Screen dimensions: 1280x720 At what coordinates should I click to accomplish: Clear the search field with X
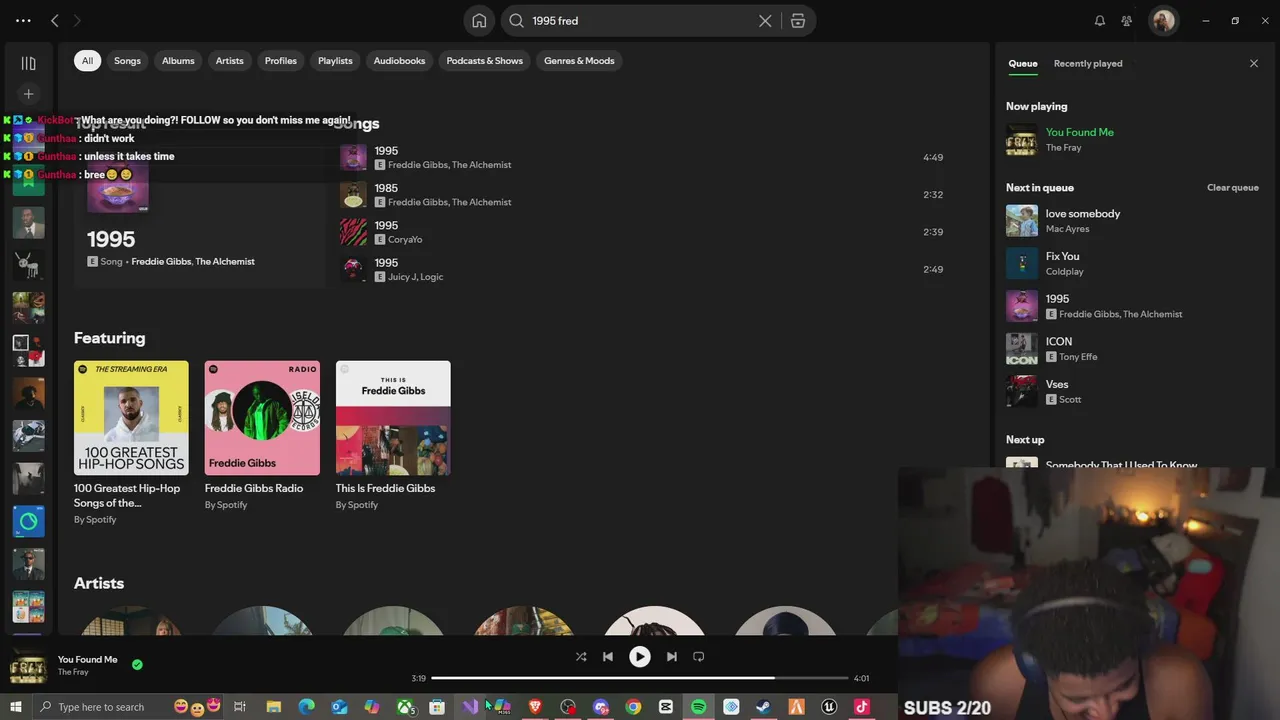coord(765,21)
